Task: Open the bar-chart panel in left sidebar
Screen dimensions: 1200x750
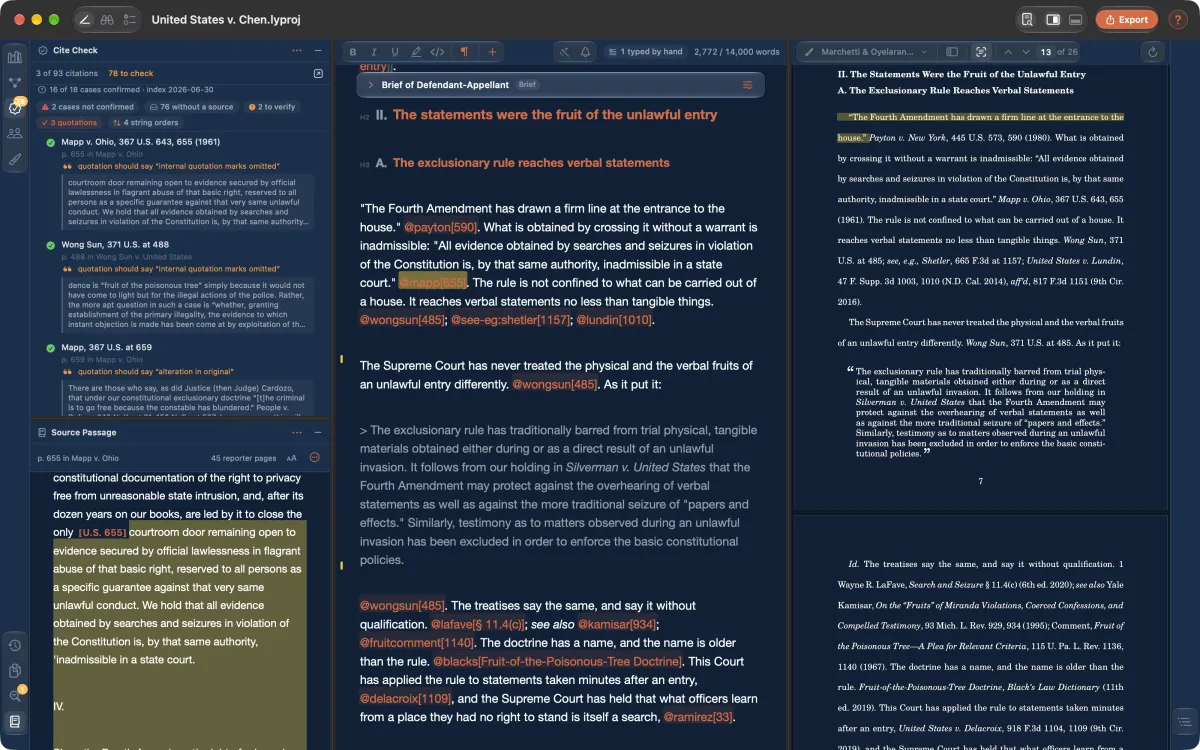Action: pos(15,57)
